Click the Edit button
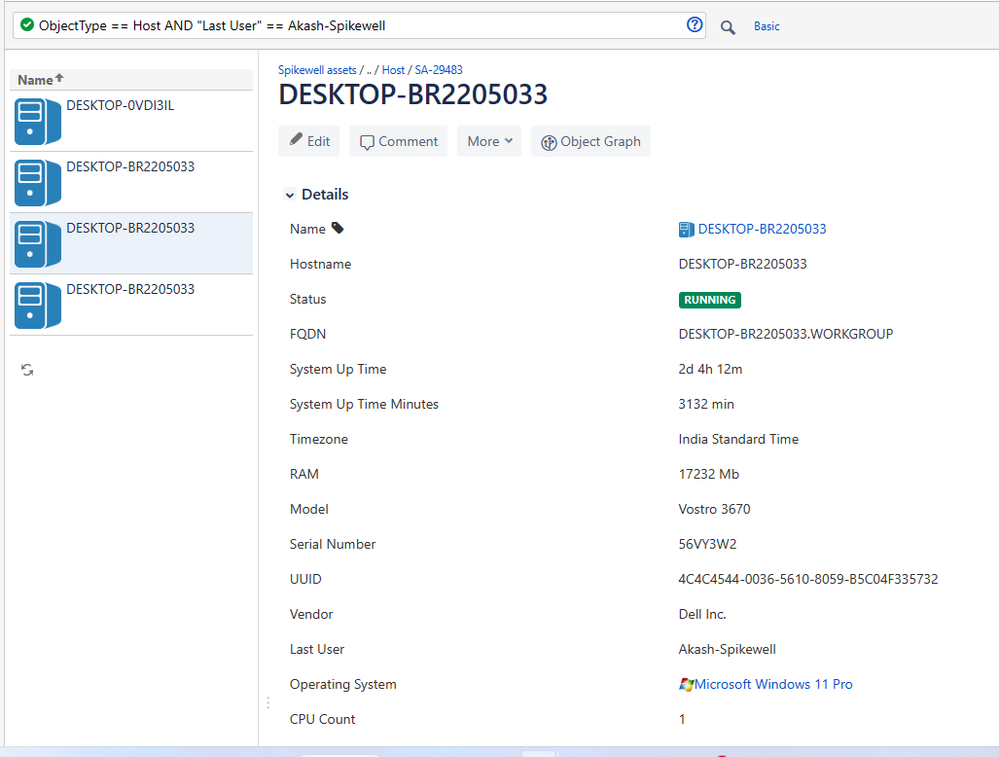Viewport: 999px width, 757px height. tap(309, 141)
